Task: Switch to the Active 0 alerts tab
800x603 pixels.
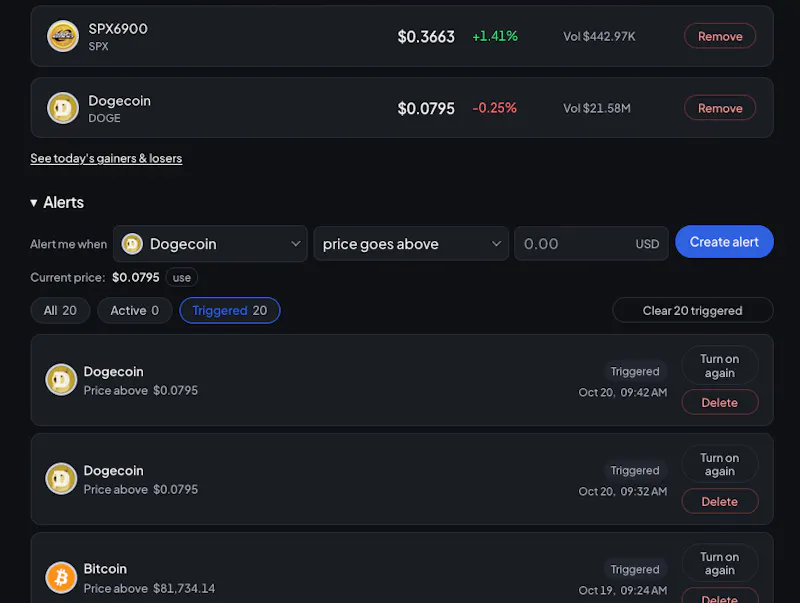Action: click(x=135, y=311)
